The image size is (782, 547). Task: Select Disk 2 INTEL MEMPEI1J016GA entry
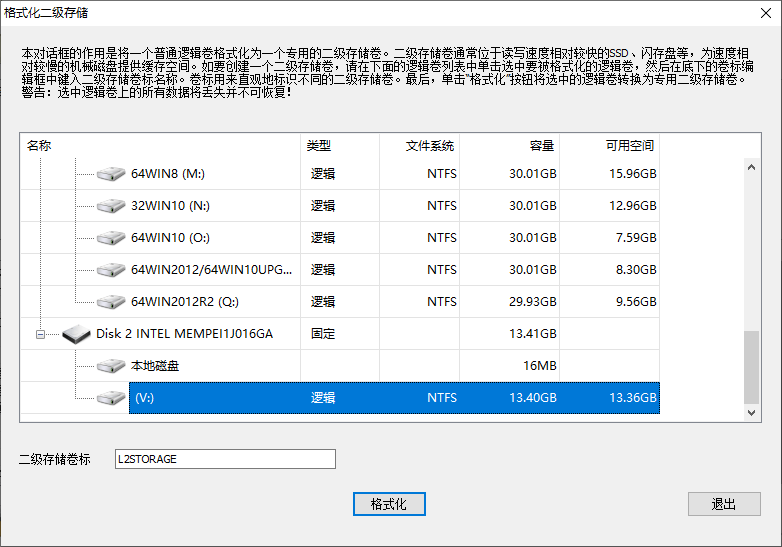click(340, 334)
